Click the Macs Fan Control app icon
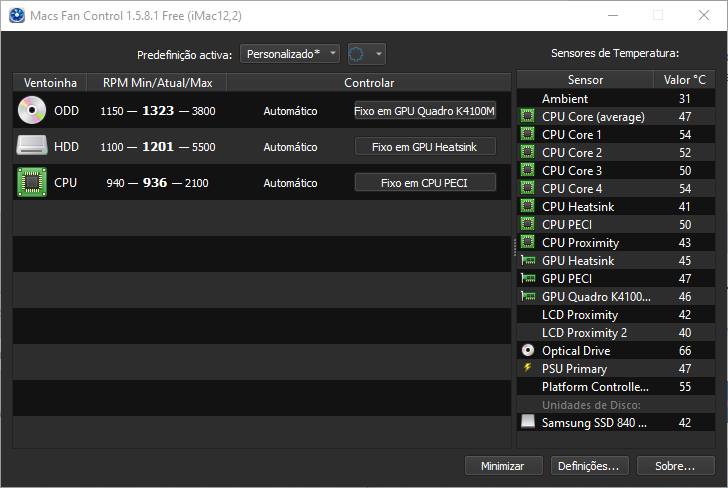Image resolution: width=728 pixels, height=488 pixels. click(x=17, y=15)
